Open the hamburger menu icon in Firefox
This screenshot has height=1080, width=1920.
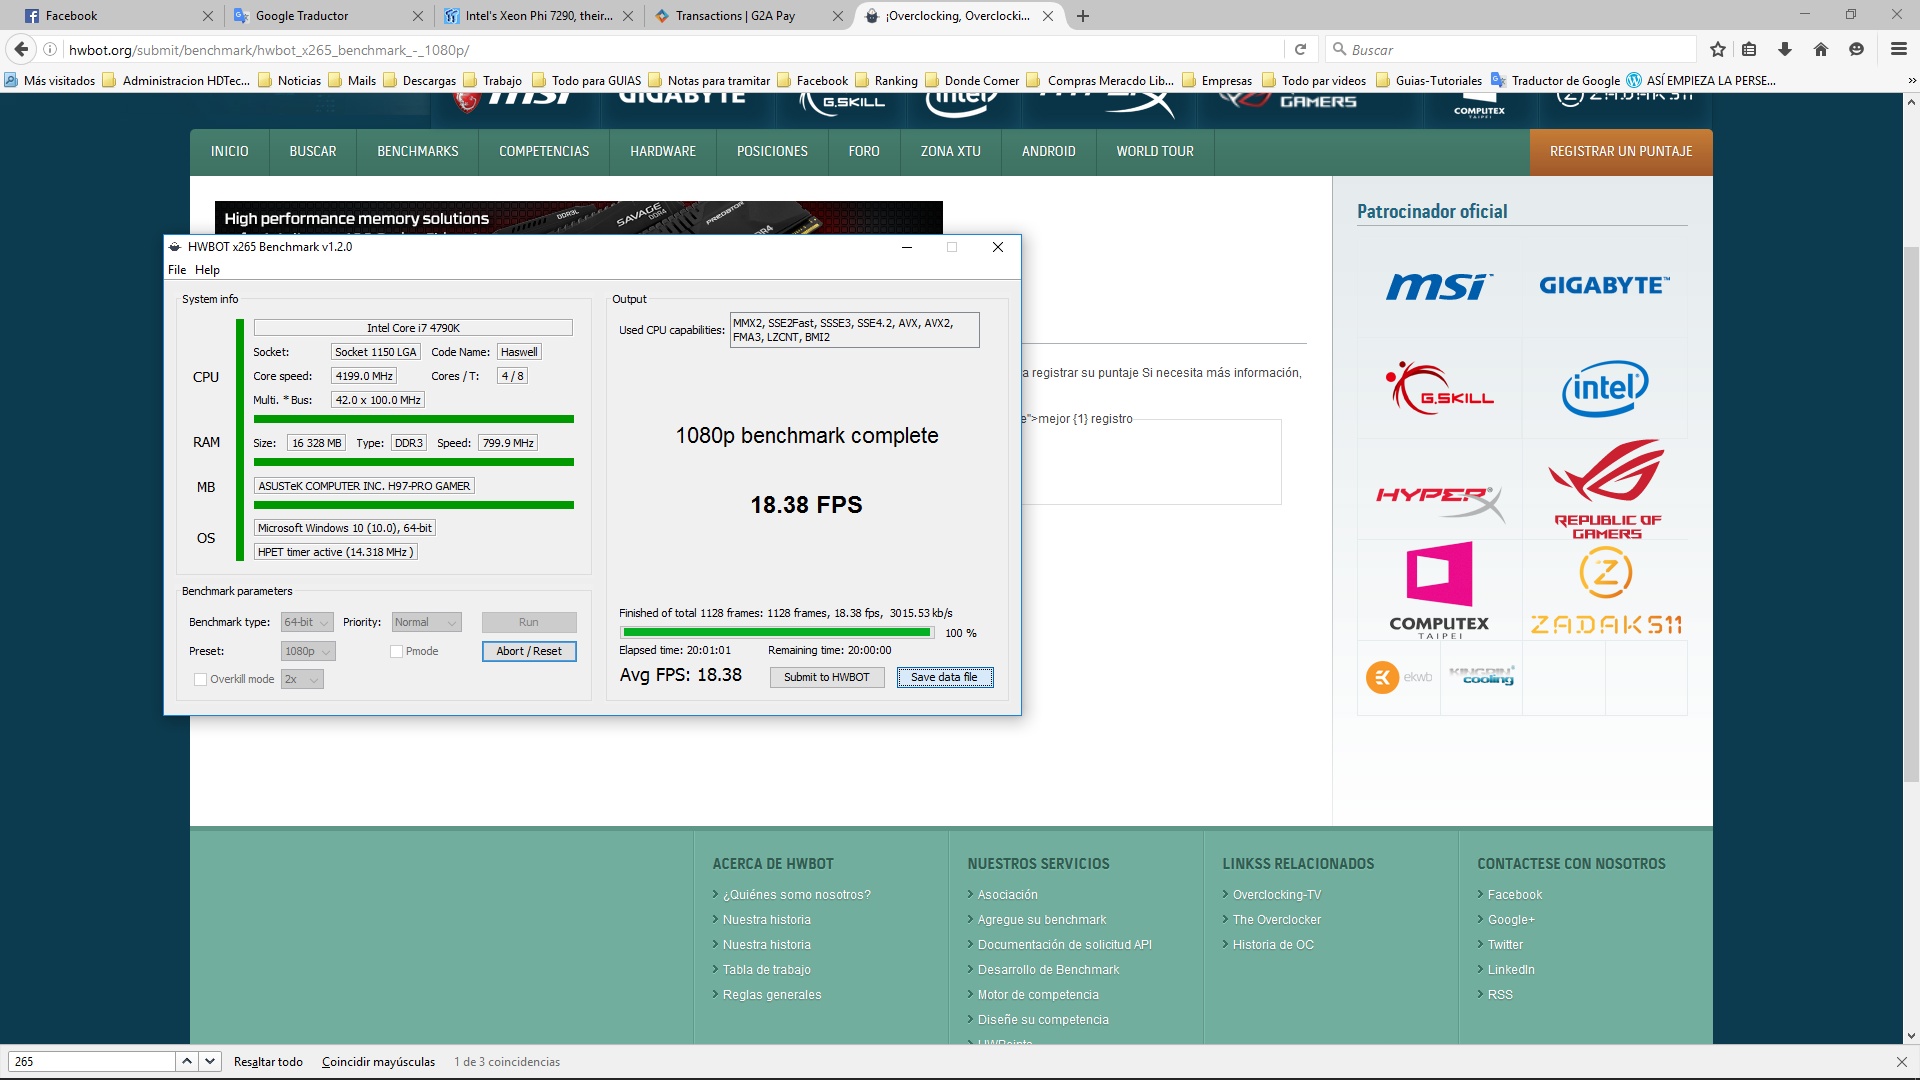pos(1898,49)
